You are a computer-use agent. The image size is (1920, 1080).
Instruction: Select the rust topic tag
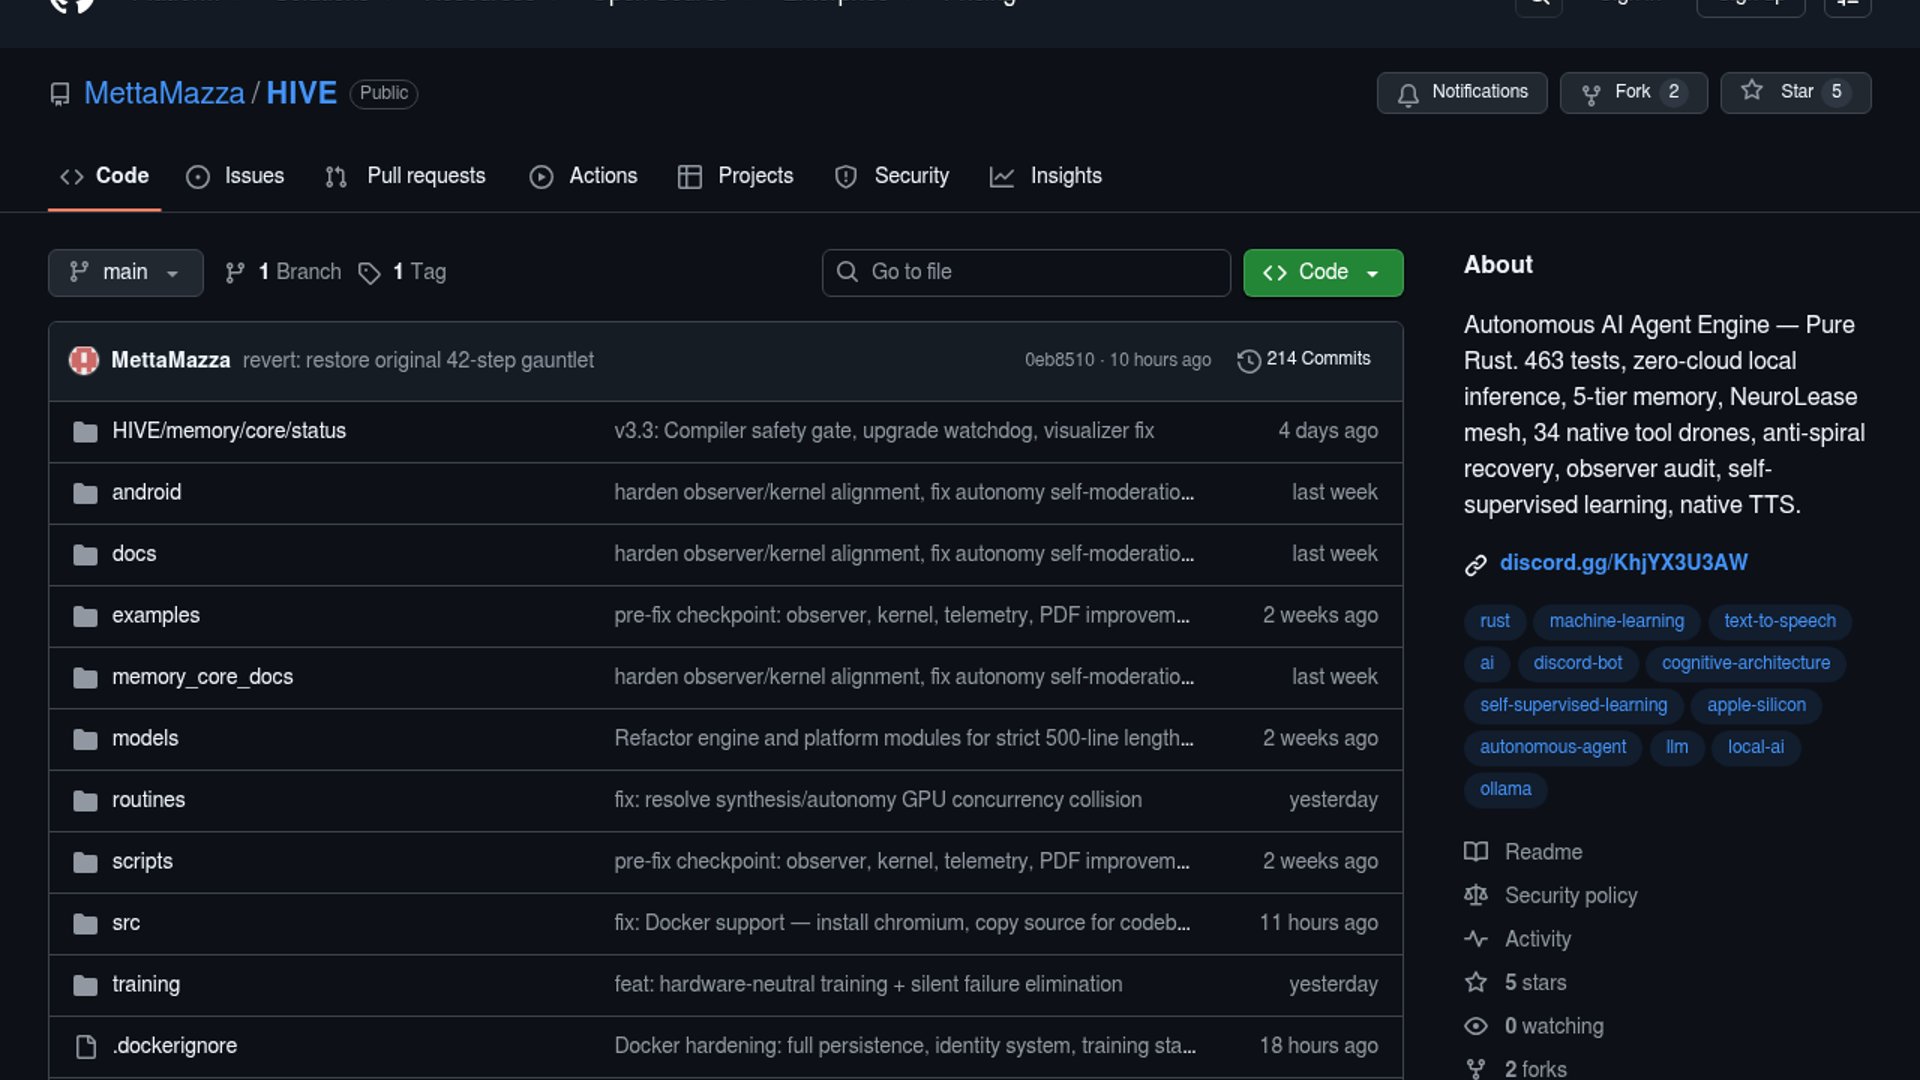tap(1494, 621)
